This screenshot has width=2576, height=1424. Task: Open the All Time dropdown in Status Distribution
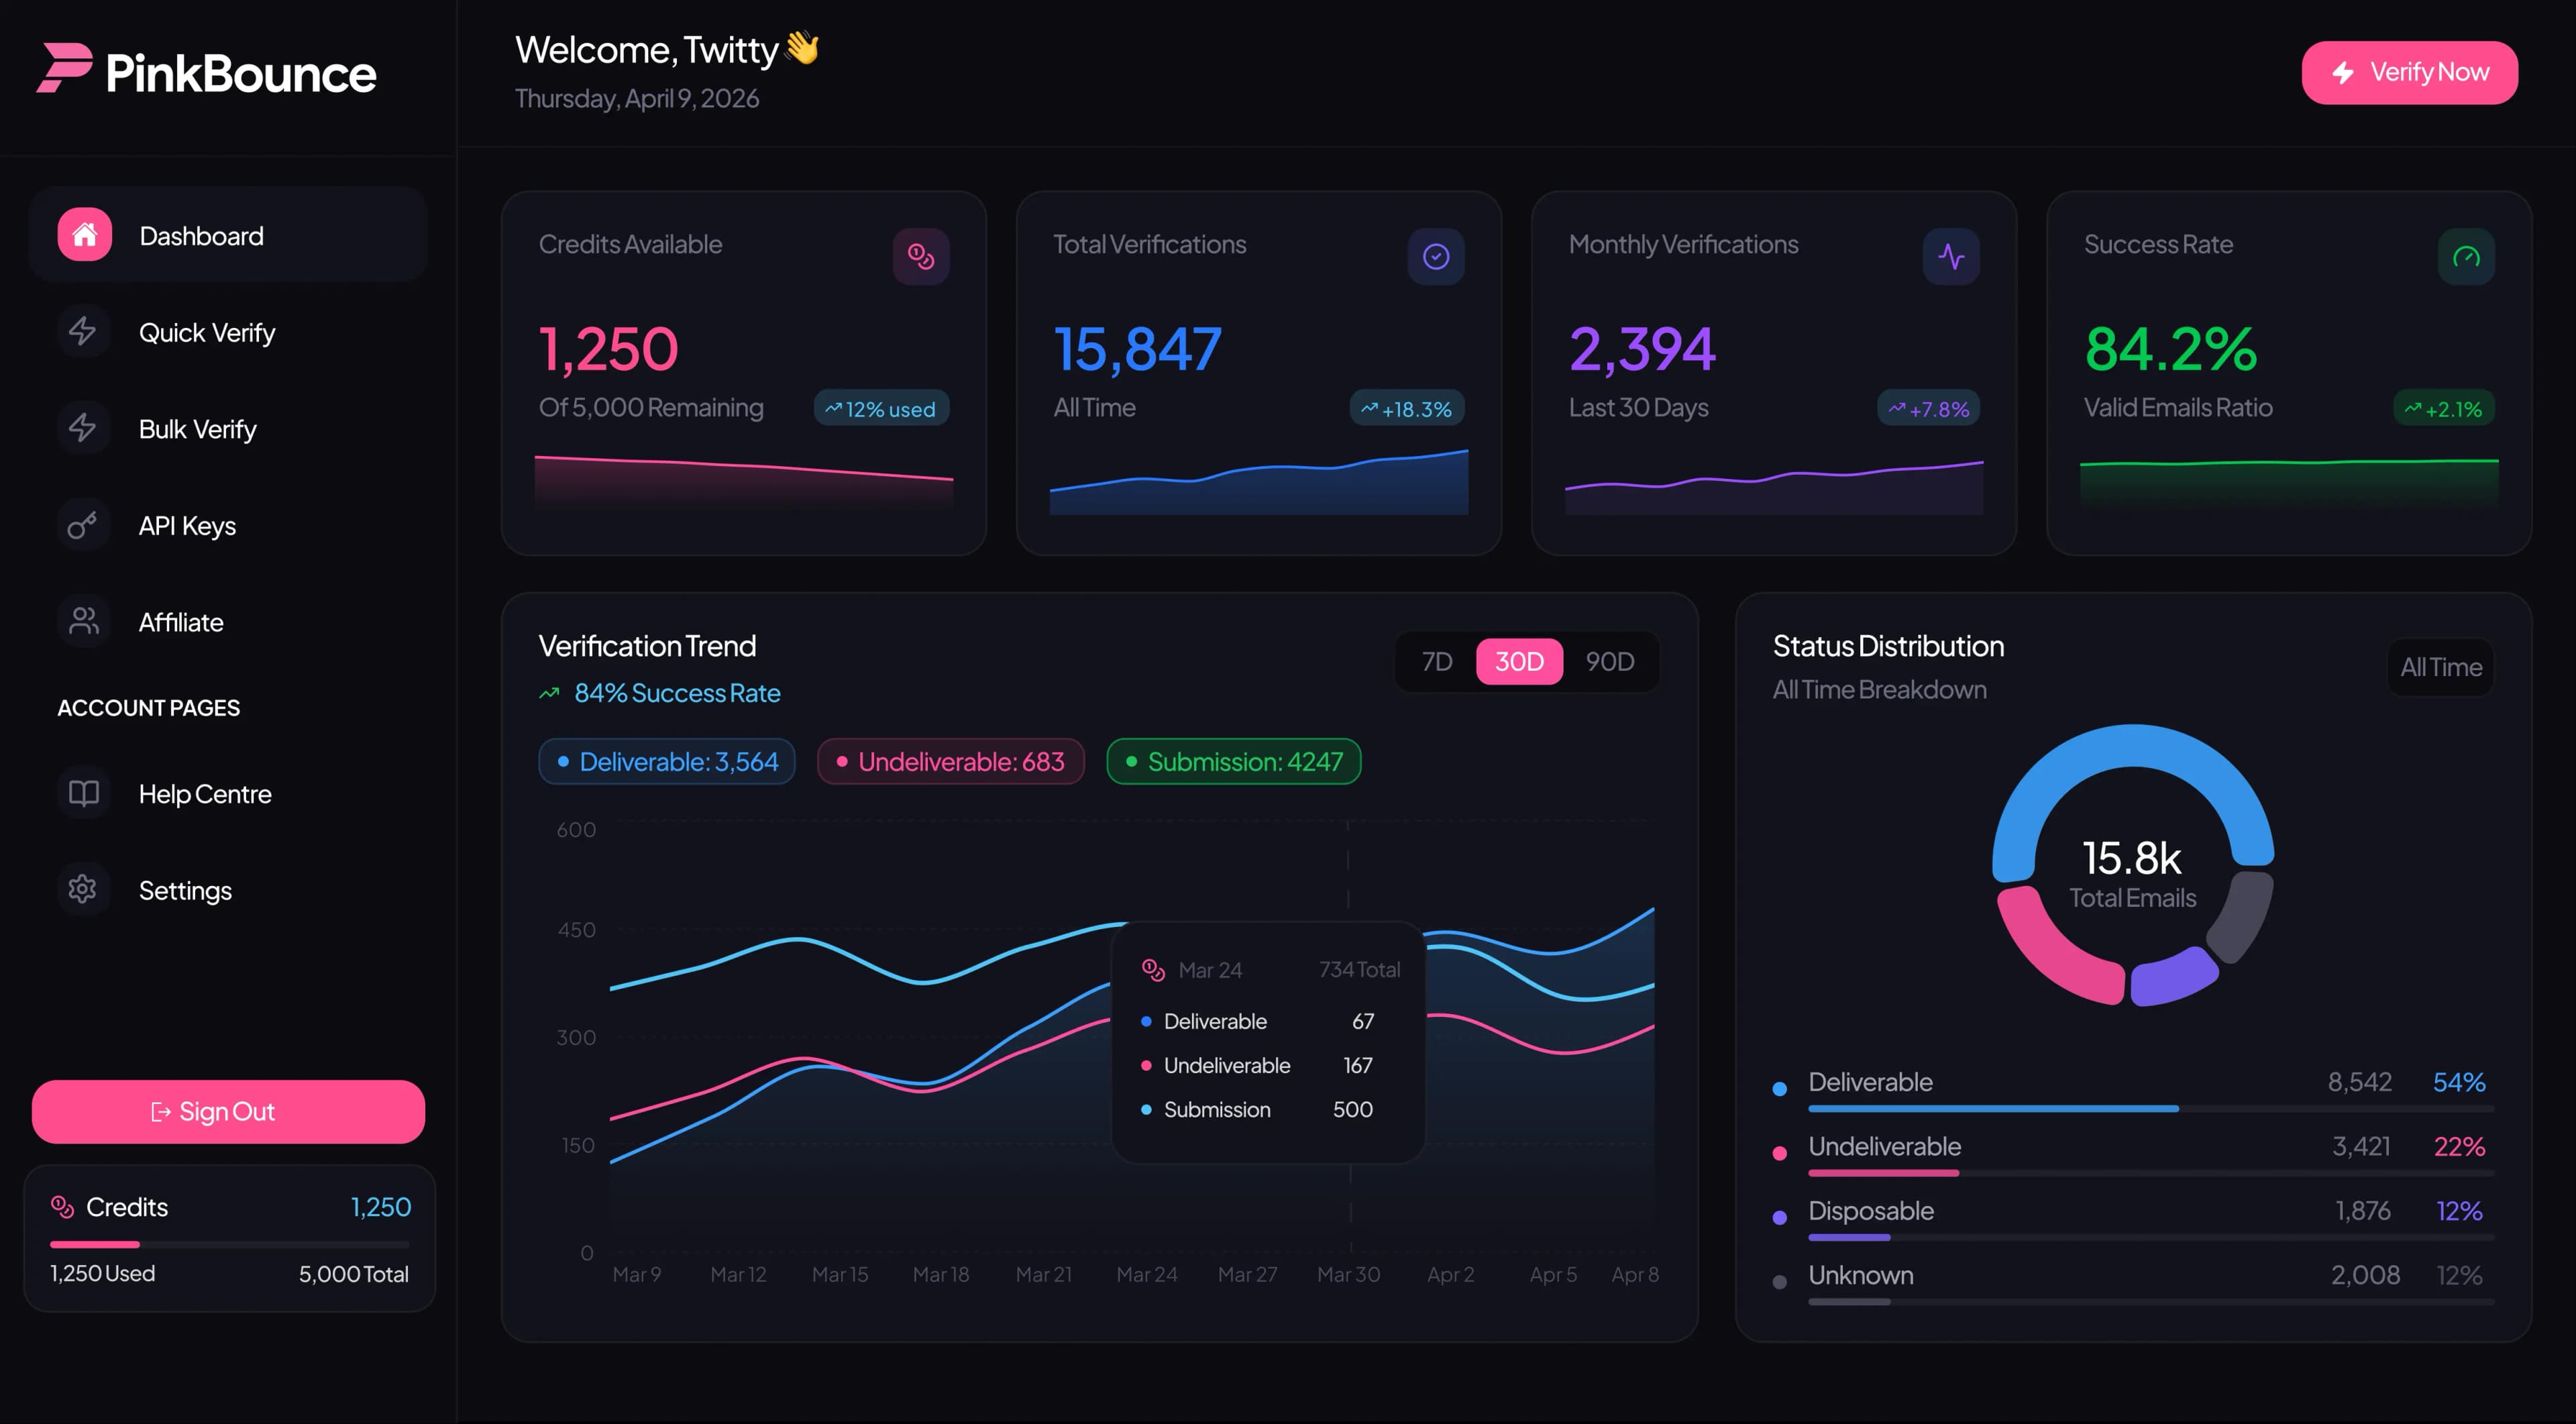2440,667
